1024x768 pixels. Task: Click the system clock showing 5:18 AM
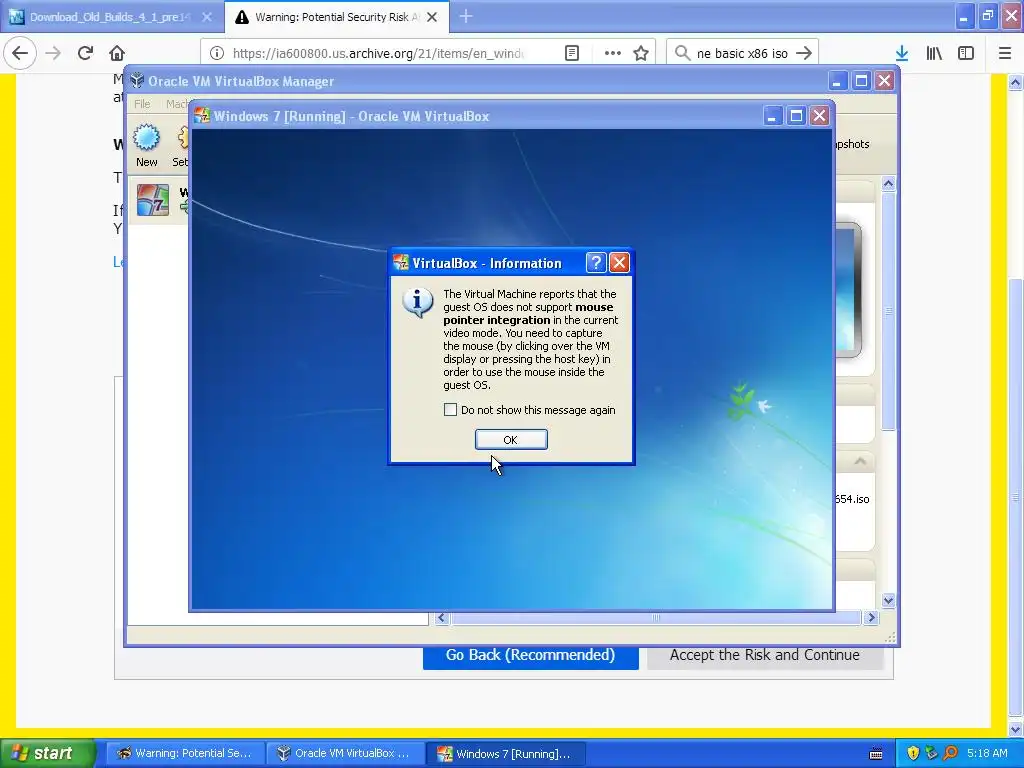point(987,753)
